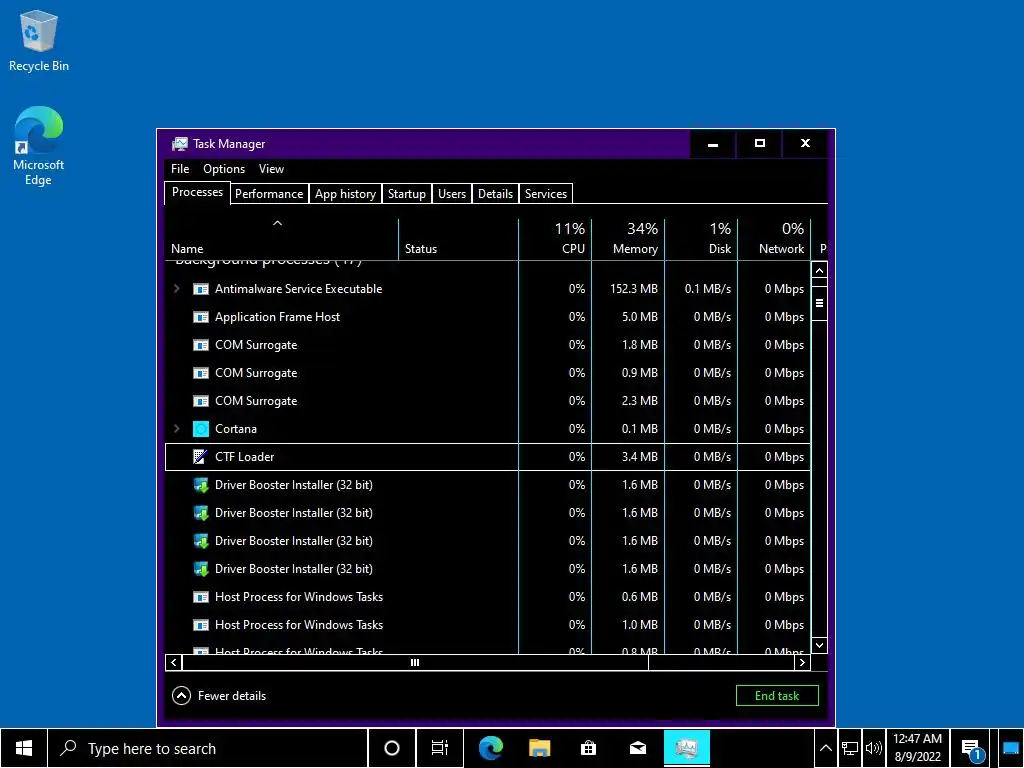Click icon of Host Process row with 0.6 MB
Image resolution: width=1024 pixels, height=768 pixels.
click(x=200, y=597)
